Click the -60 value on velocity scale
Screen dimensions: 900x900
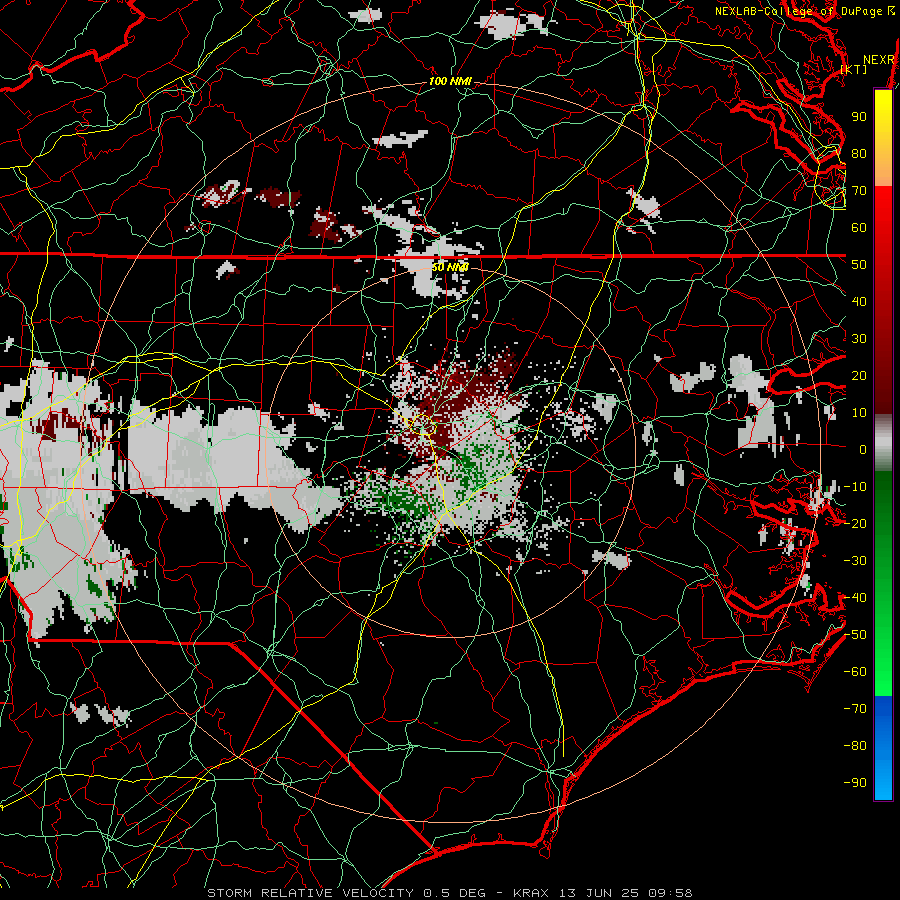pyautogui.click(x=855, y=672)
